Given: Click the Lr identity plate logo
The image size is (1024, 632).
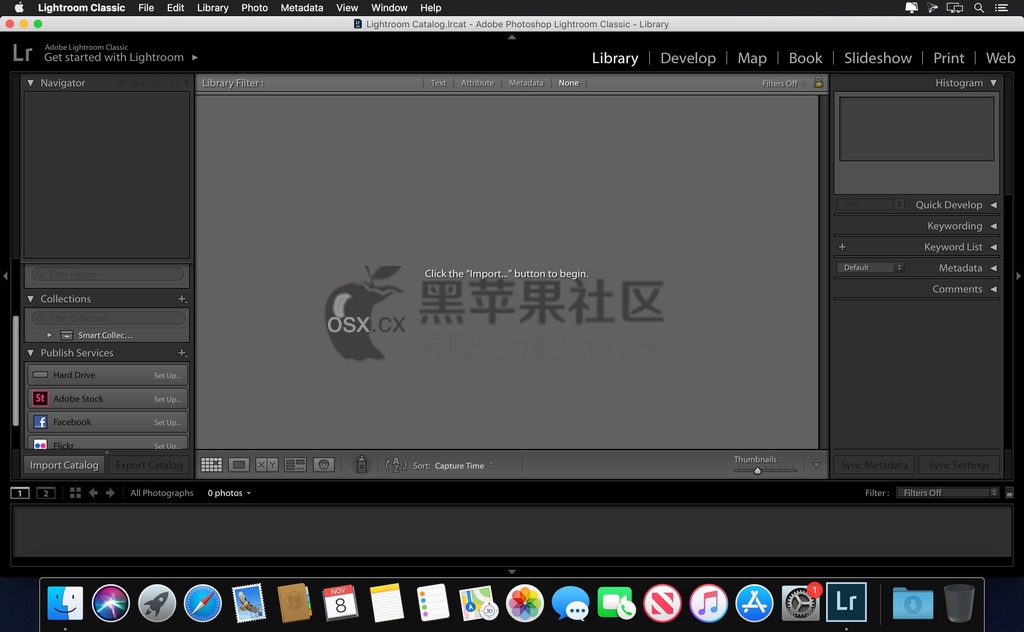Looking at the screenshot, I should [23, 52].
